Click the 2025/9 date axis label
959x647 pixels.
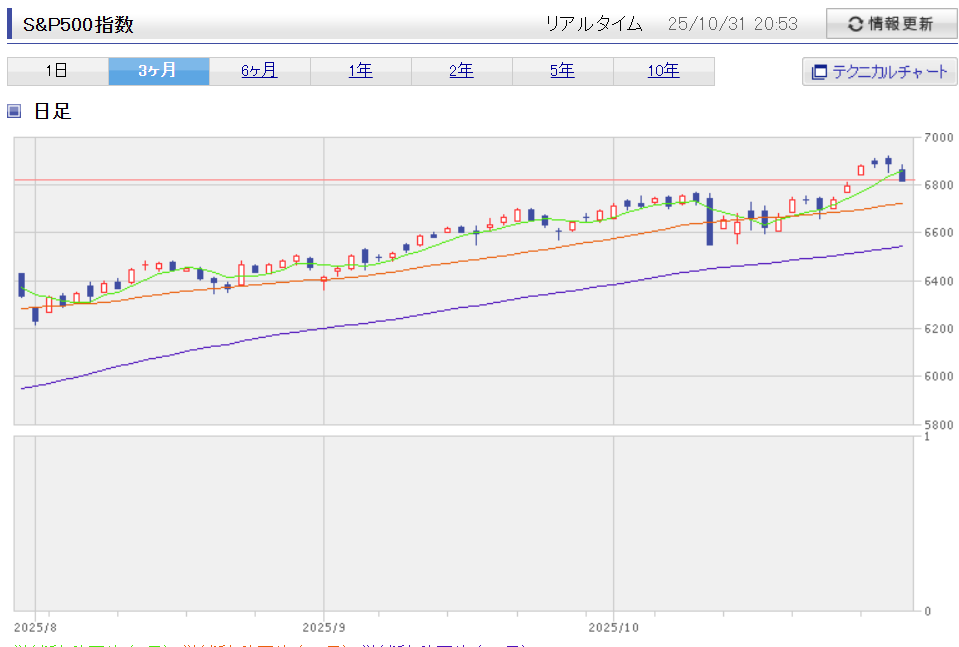324,627
